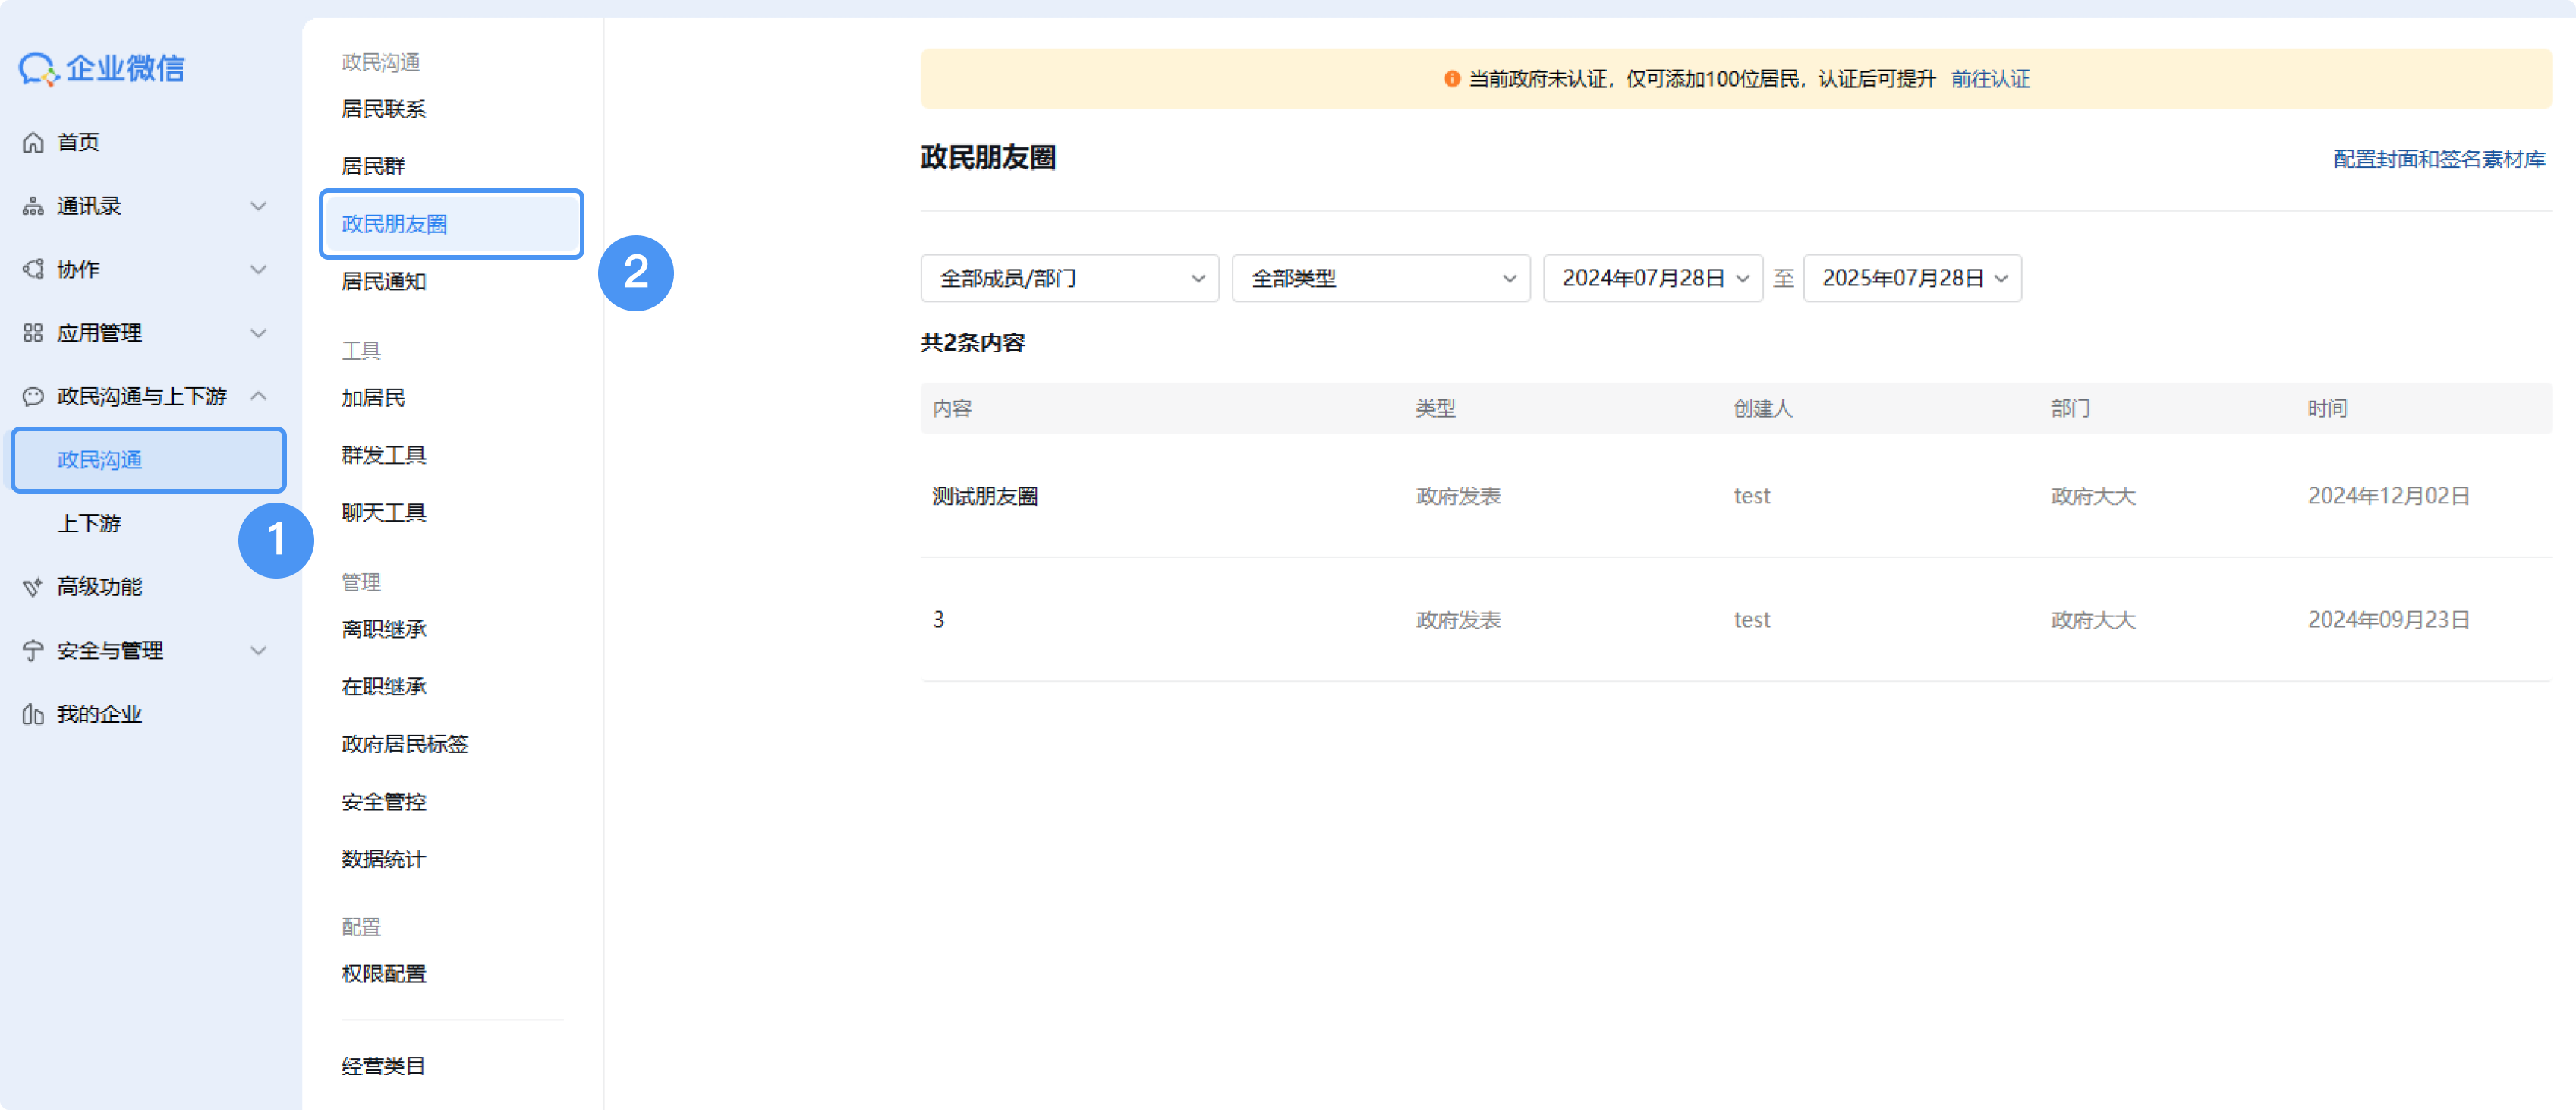Image resolution: width=2576 pixels, height=1110 pixels.
Task: Click the home icon beside 首页
Action: pos(33,143)
